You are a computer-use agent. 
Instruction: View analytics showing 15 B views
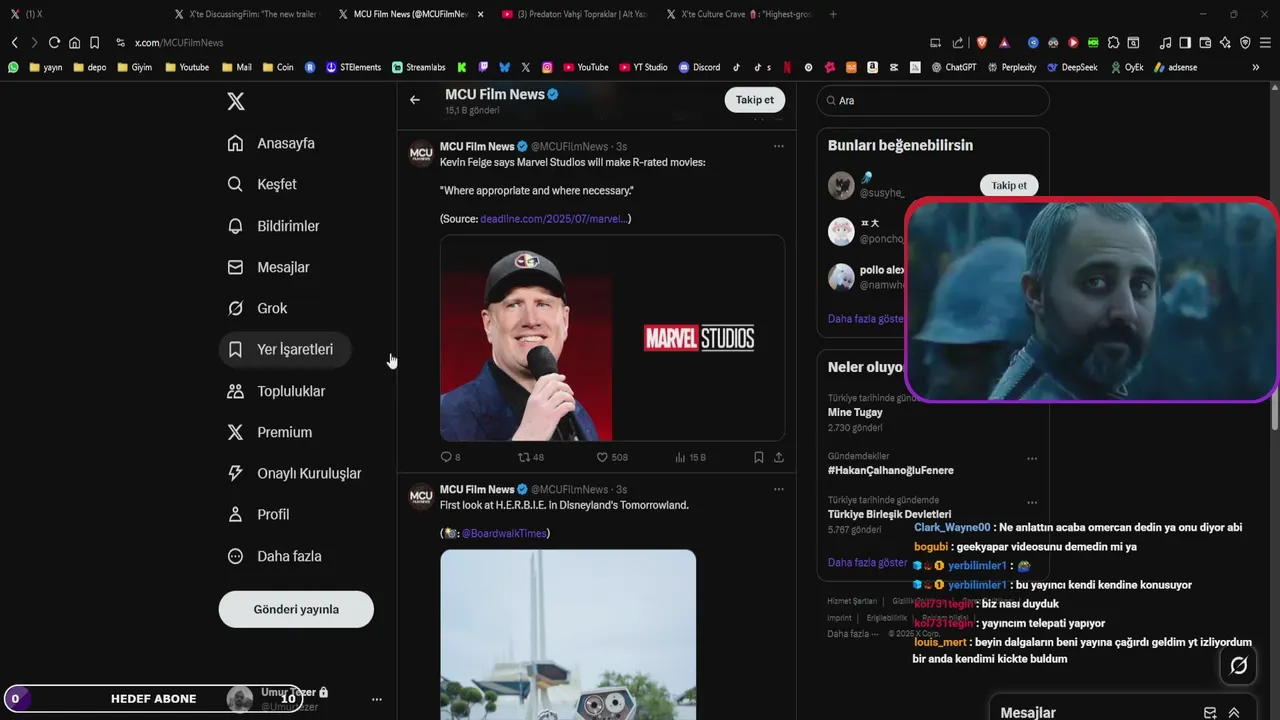[690, 457]
